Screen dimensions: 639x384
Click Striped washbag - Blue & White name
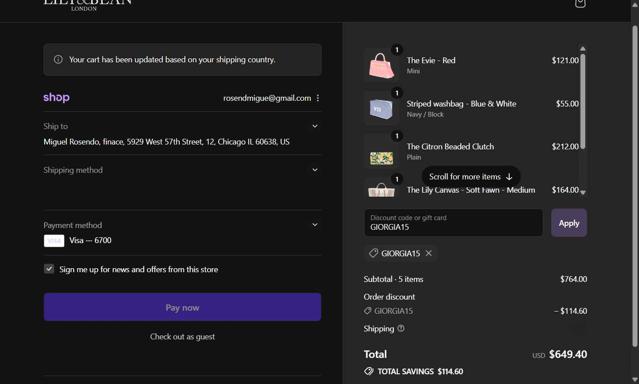point(461,104)
